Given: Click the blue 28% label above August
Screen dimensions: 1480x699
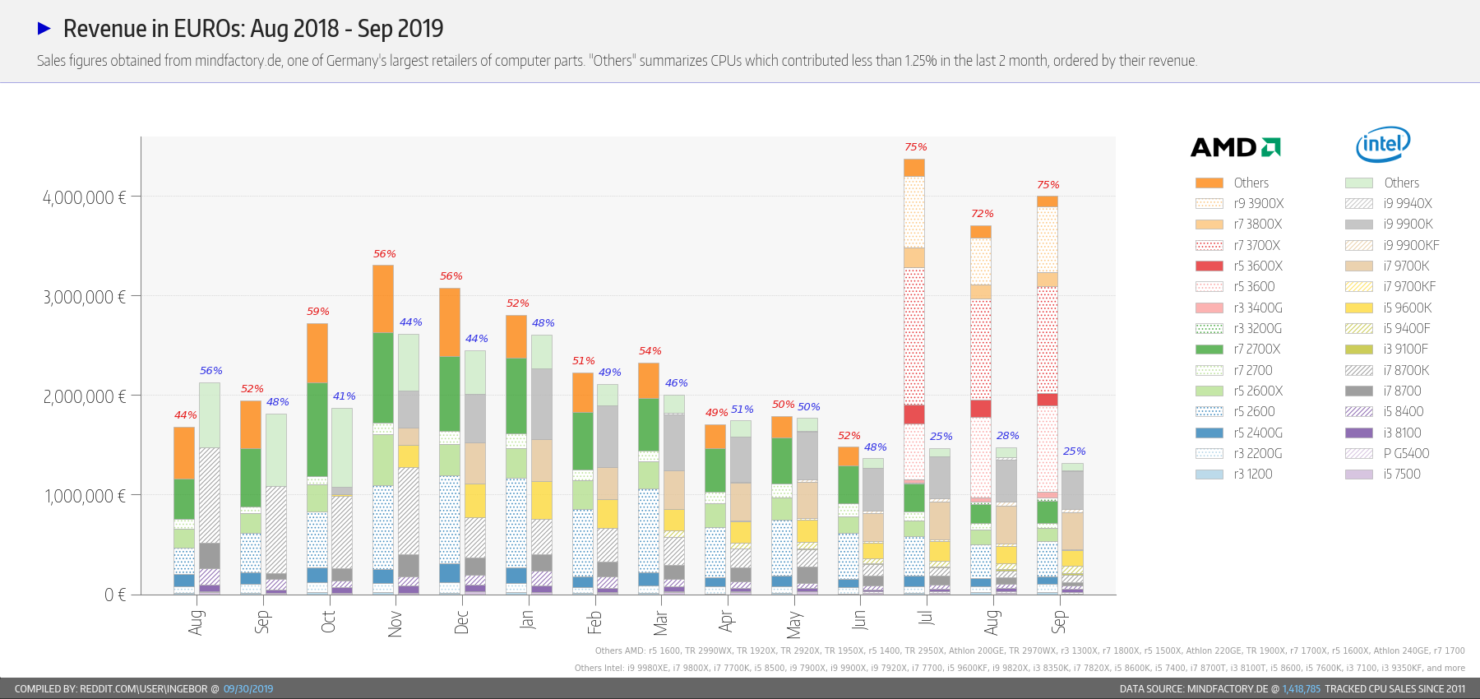Looking at the screenshot, I should 1009,435.
